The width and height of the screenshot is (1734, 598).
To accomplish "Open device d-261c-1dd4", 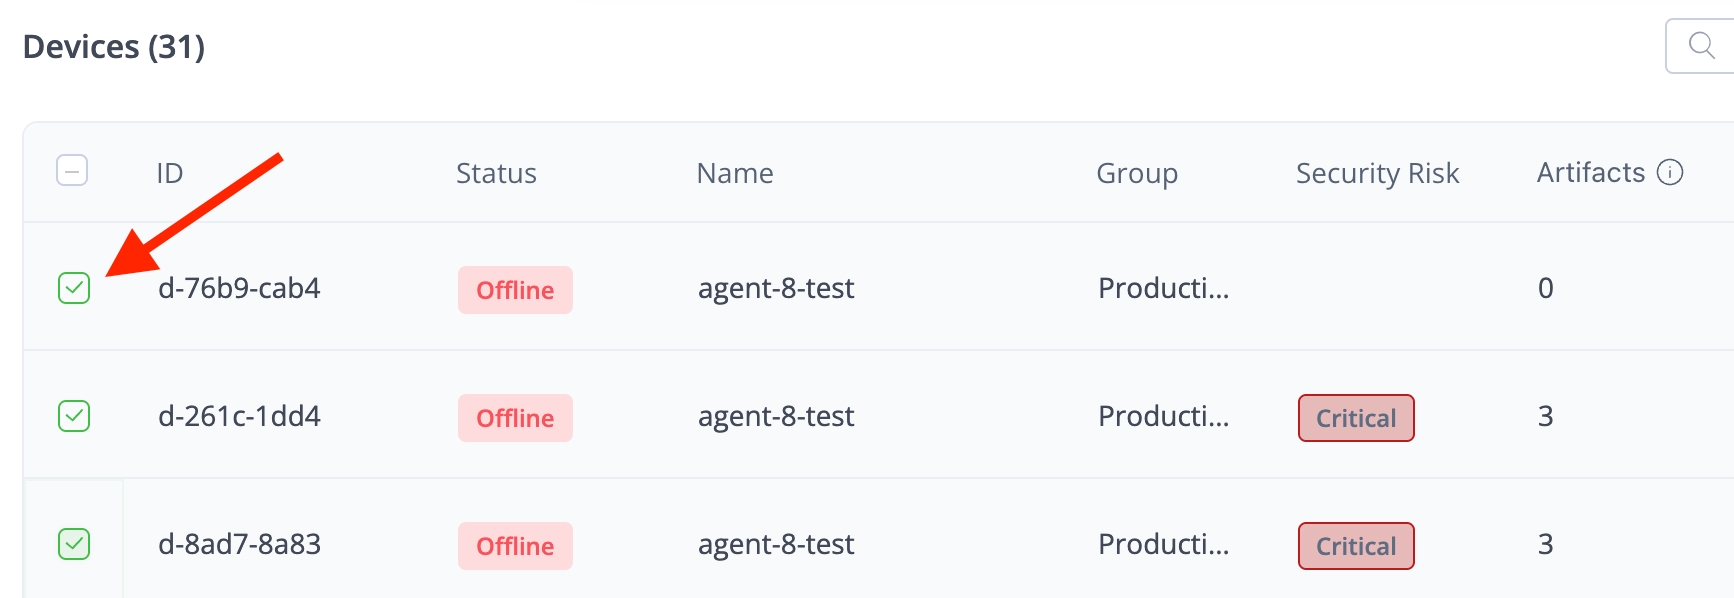I will (x=239, y=416).
